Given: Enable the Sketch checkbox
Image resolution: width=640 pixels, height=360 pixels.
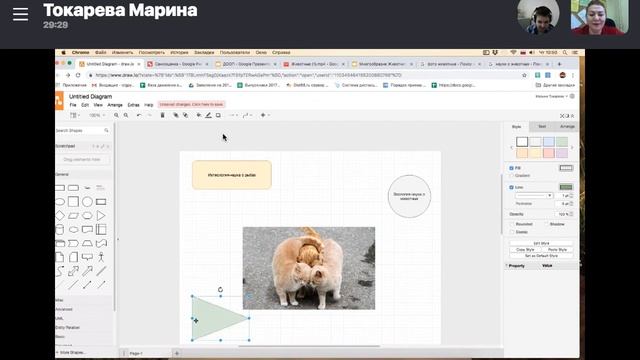Looking at the screenshot, I should (x=512, y=232).
